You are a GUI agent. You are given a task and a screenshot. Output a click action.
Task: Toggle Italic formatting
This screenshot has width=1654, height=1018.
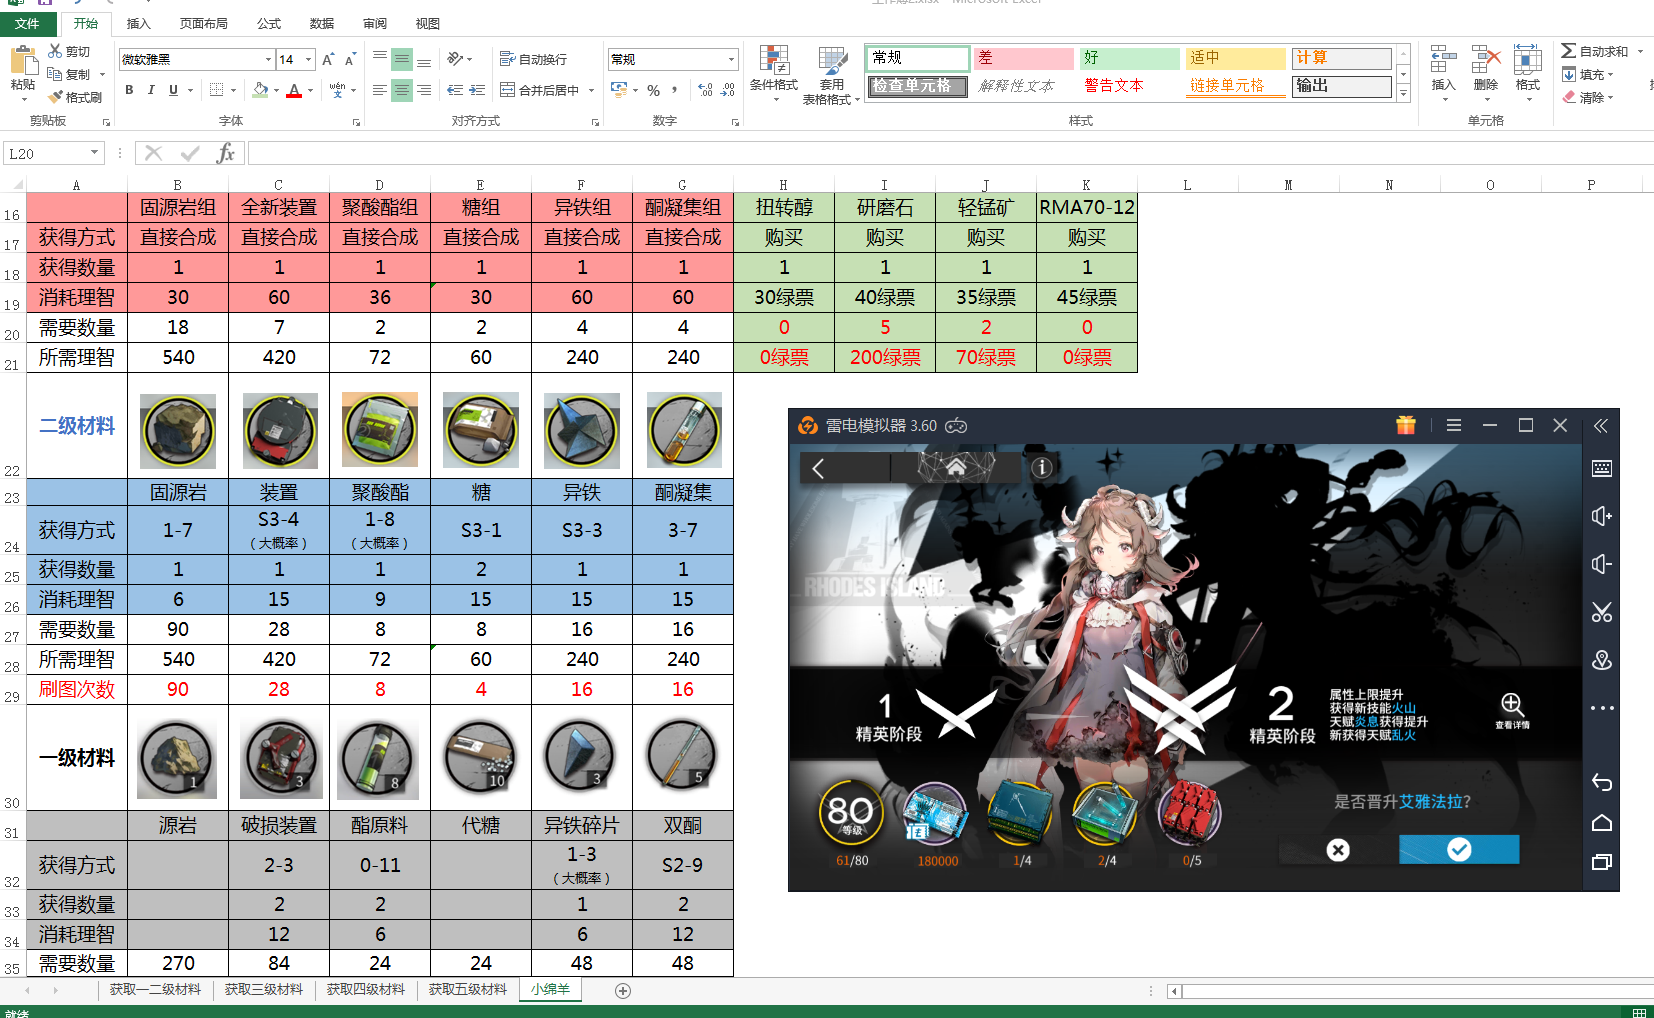pyautogui.click(x=151, y=90)
